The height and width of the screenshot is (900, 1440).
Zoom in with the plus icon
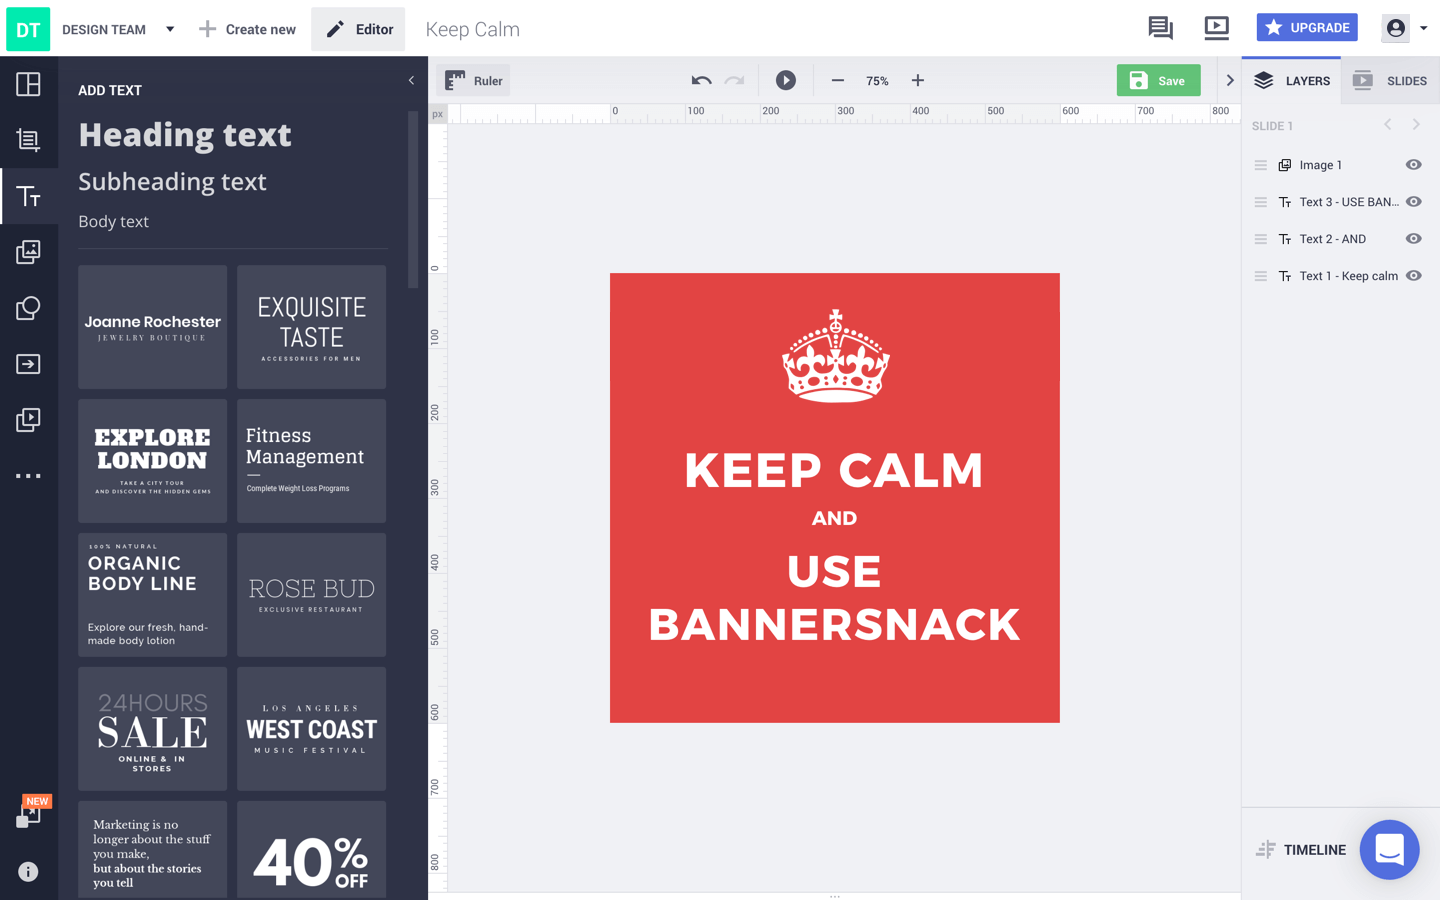(x=918, y=81)
